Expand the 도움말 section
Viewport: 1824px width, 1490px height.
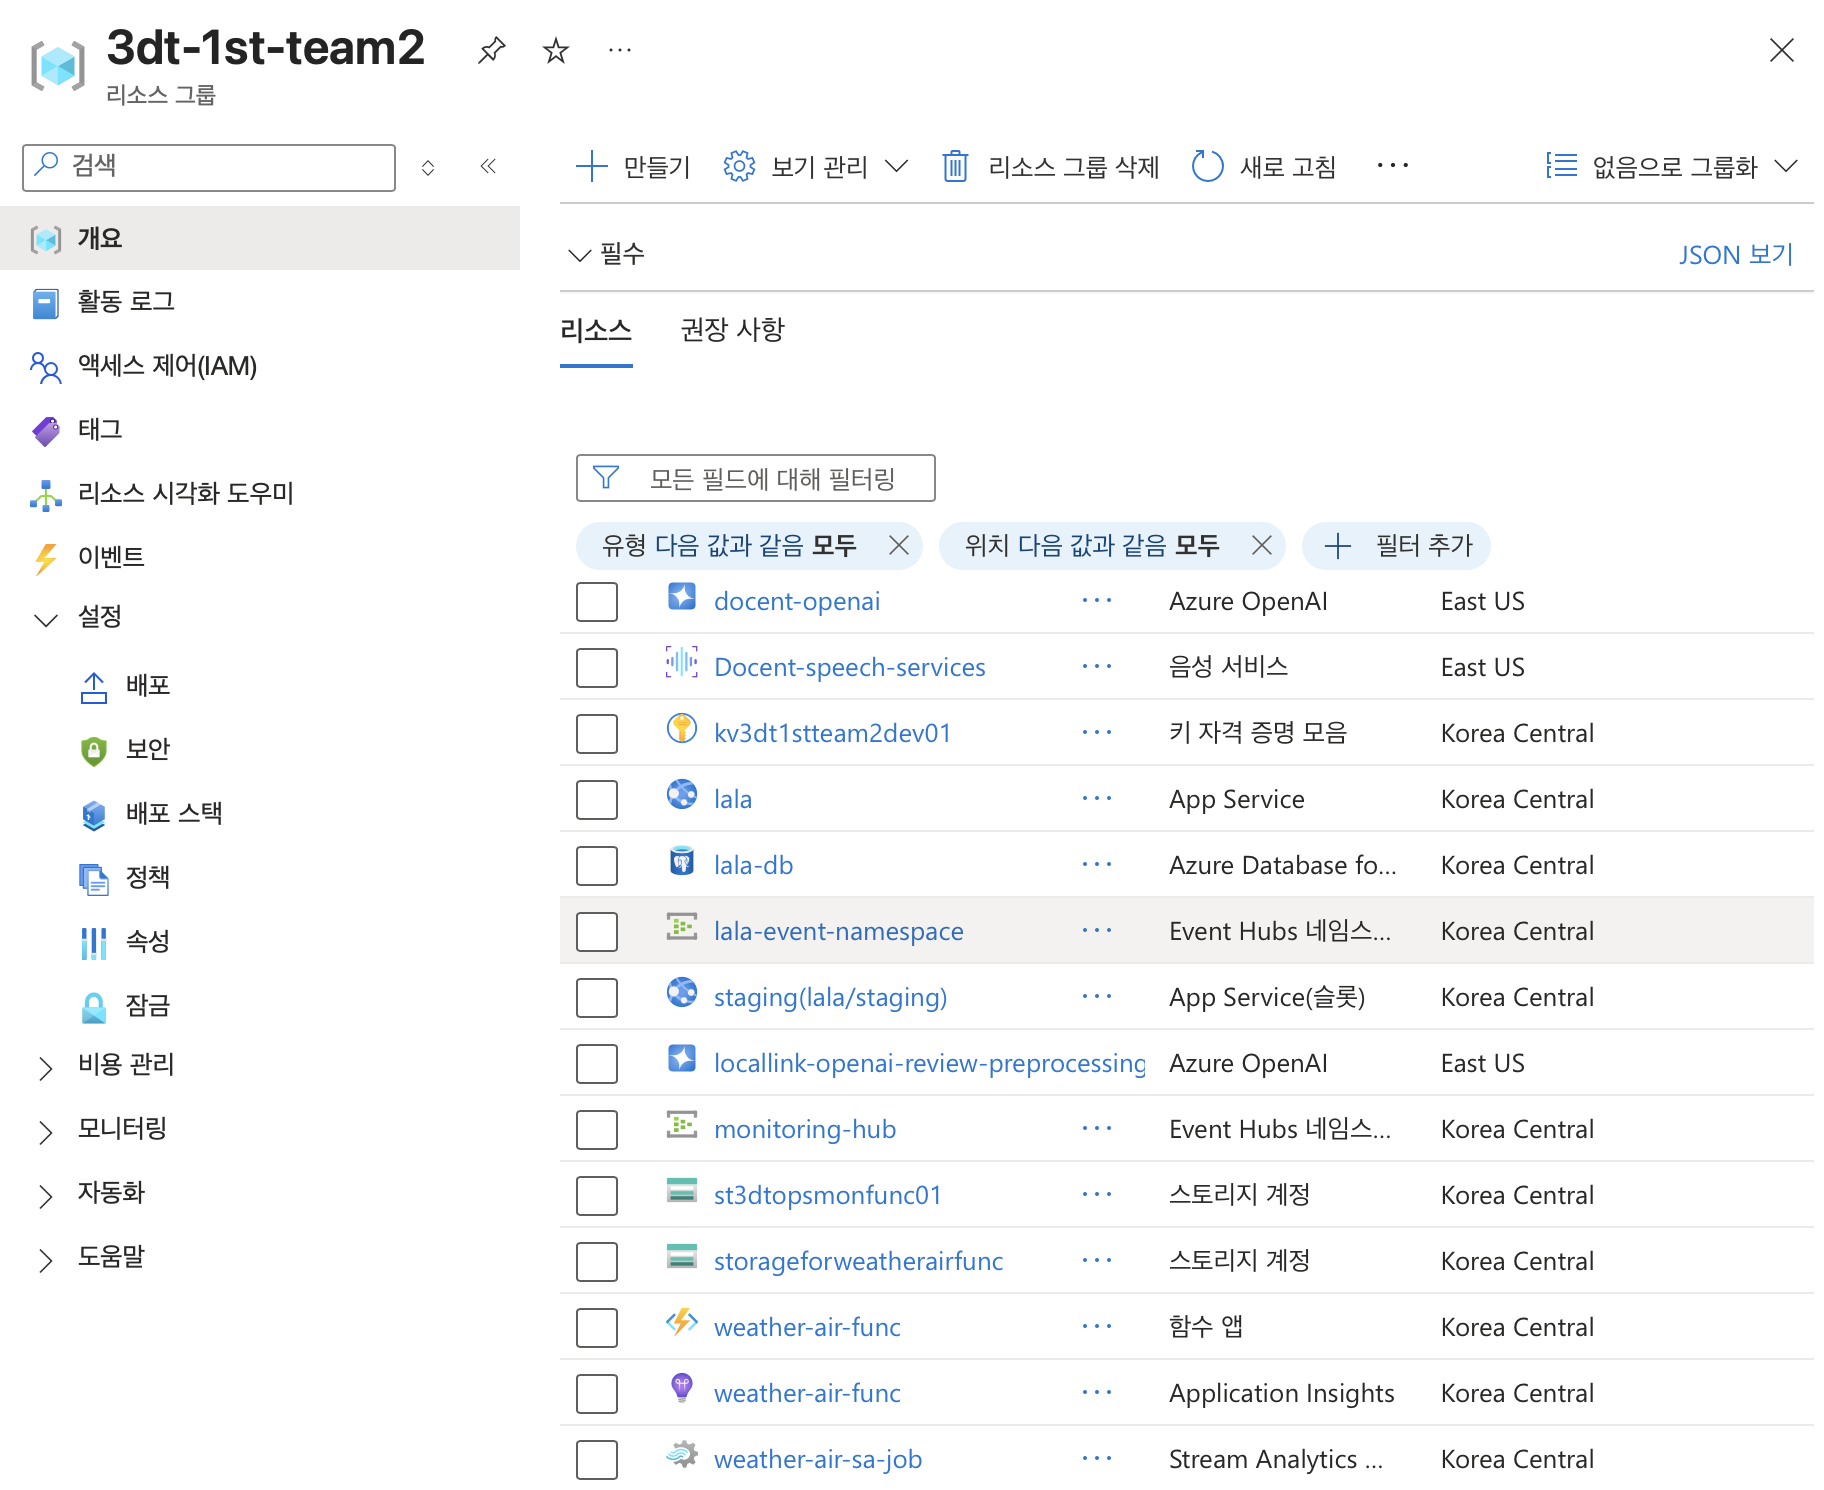pyautogui.click(x=46, y=1260)
